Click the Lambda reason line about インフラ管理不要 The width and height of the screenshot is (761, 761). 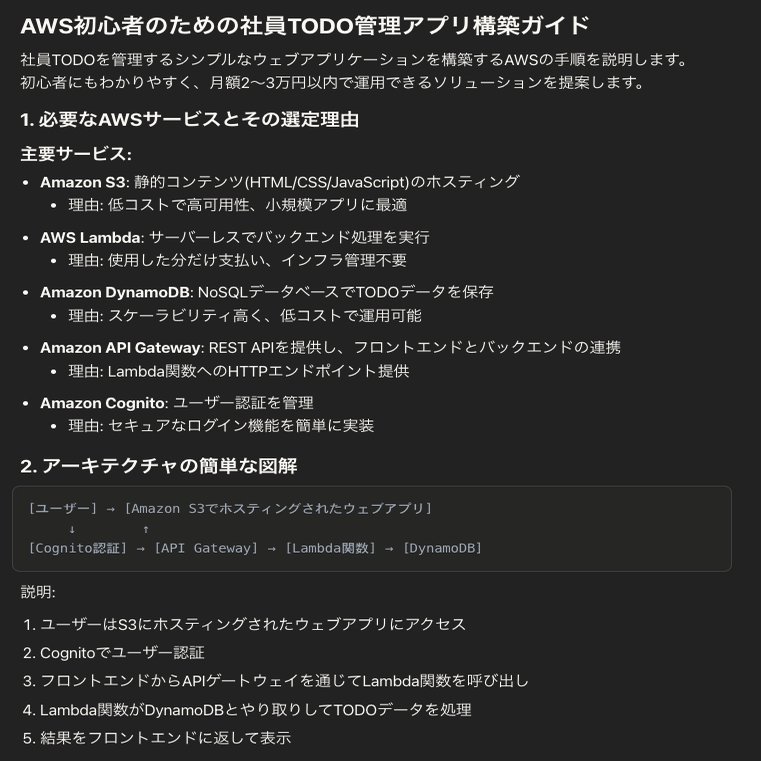click(x=238, y=261)
